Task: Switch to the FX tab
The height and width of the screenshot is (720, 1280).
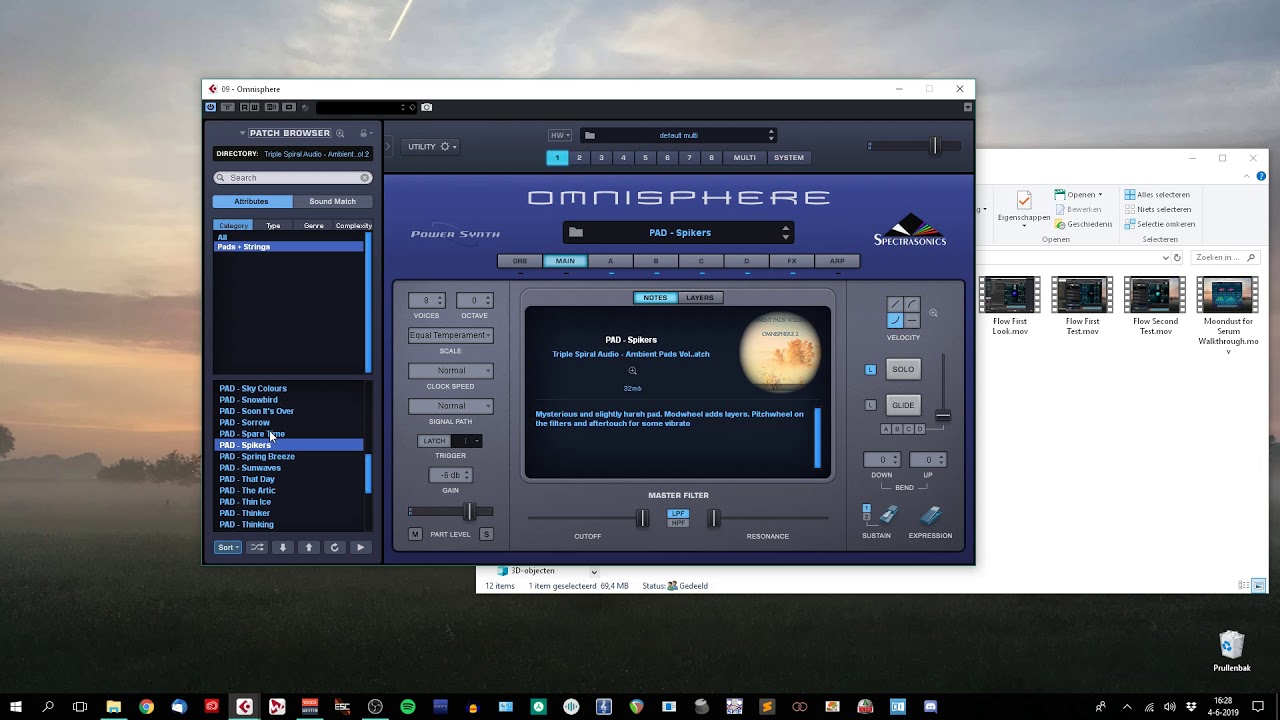Action: coord(792,261)
